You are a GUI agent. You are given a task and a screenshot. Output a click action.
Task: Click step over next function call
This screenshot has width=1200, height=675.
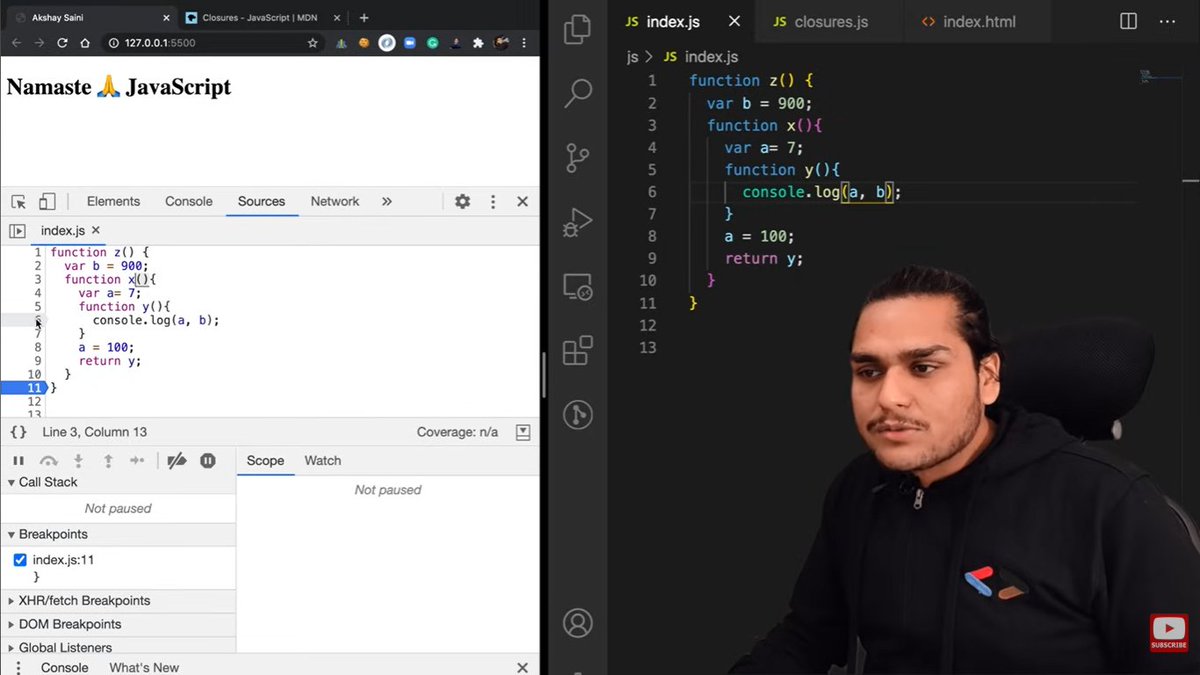click(48, 461)
